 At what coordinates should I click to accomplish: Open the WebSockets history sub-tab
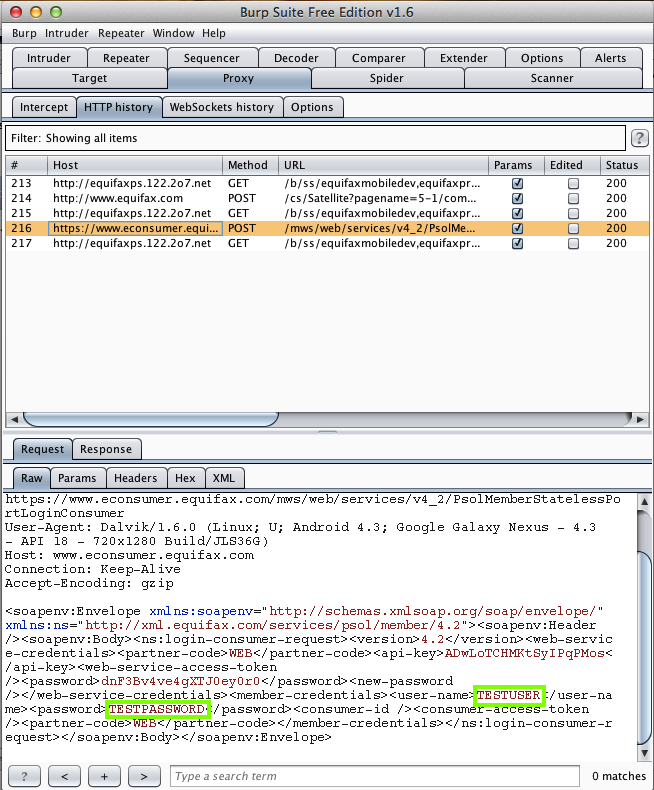pos(222,107)
